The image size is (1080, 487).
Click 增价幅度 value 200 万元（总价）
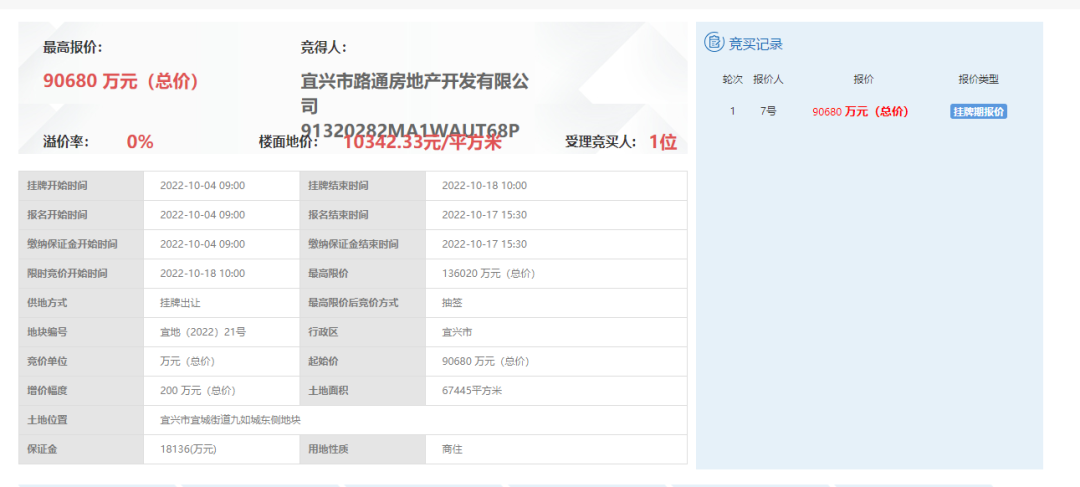coord(198,391)
